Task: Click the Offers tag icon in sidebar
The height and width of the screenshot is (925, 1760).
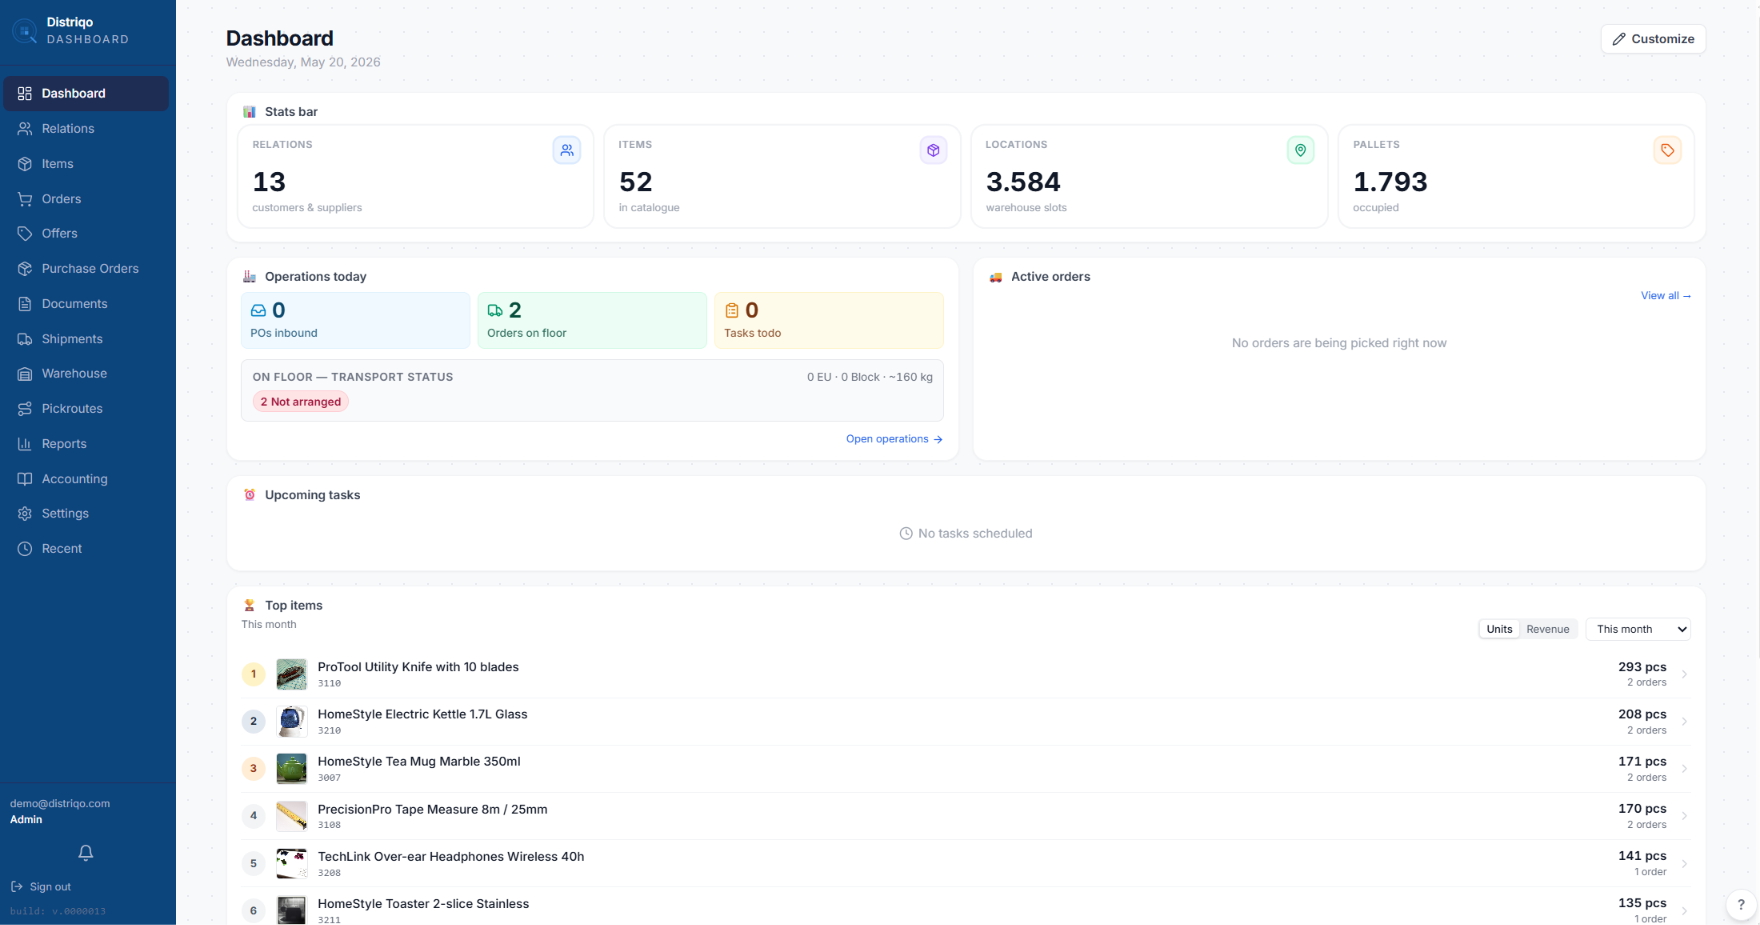Action: [x=25, y=234]
